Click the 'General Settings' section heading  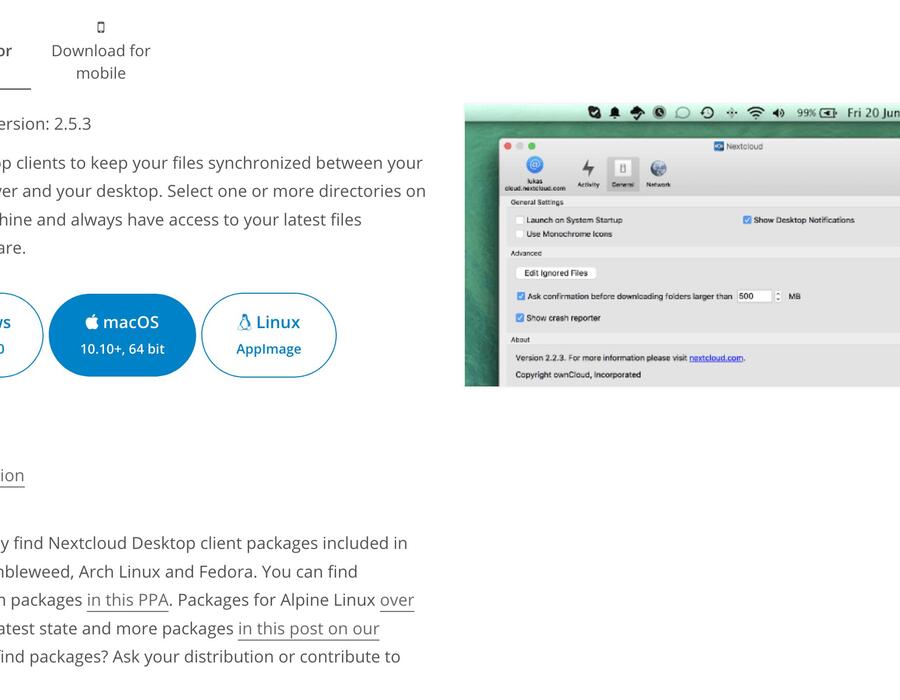537,203
